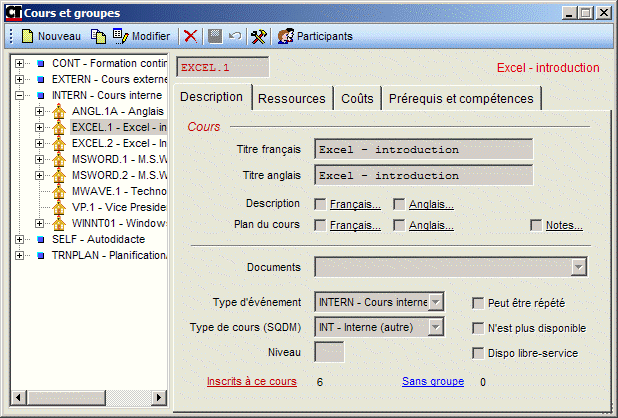Select the WINNT01 course house icon
The width and height of the screenshot is (618, 418).
[x=58, y=223]
